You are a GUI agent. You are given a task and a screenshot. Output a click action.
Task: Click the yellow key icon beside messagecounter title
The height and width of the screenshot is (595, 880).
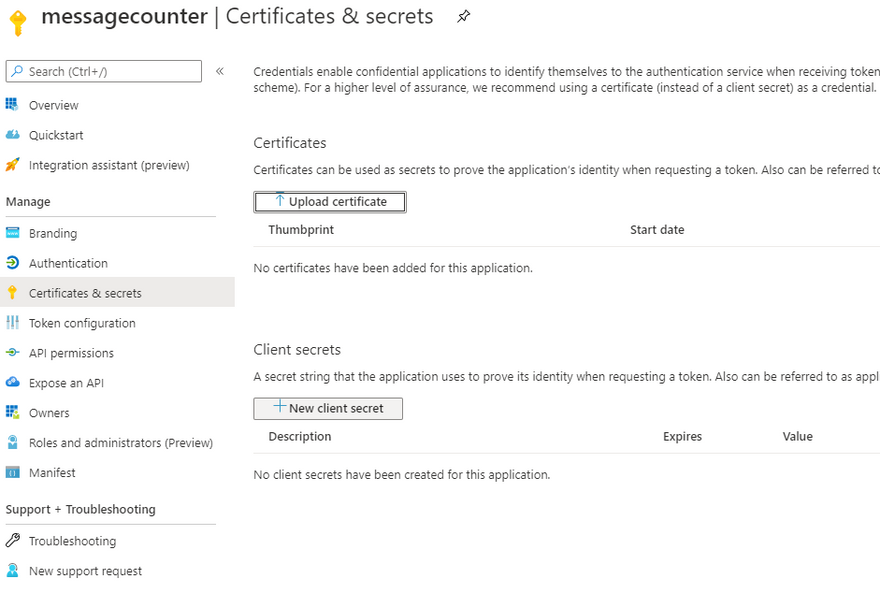(x=18, y=23)
